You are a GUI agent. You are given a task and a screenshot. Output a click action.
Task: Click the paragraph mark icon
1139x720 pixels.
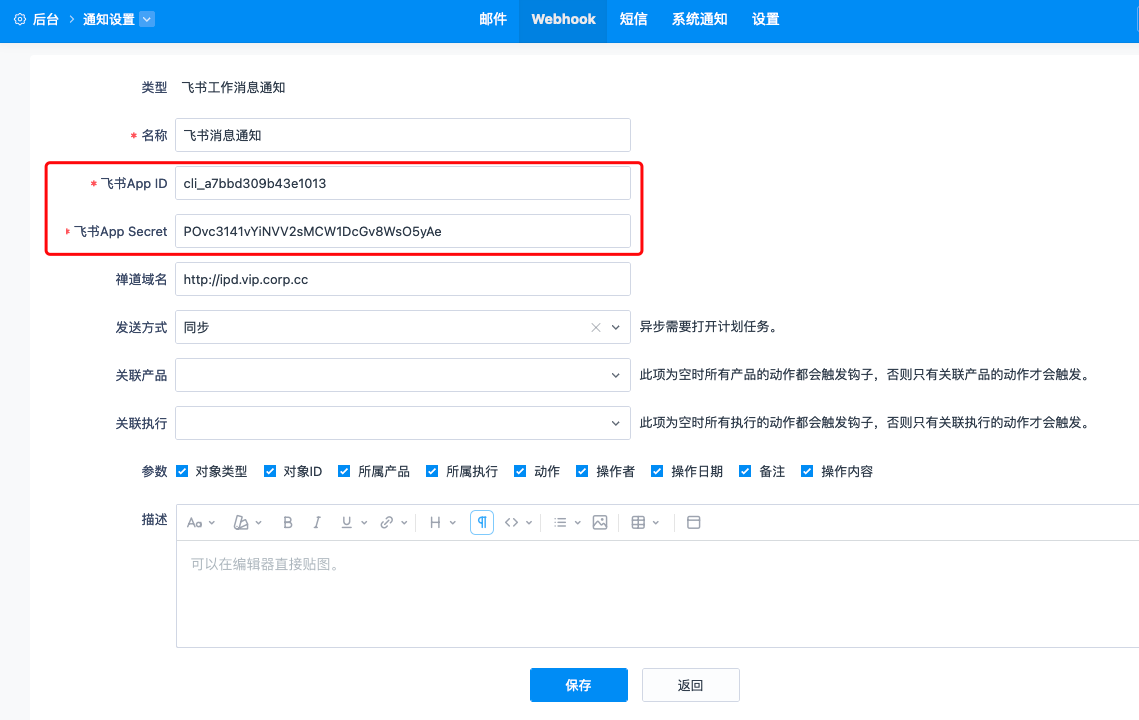click(482, 522)
